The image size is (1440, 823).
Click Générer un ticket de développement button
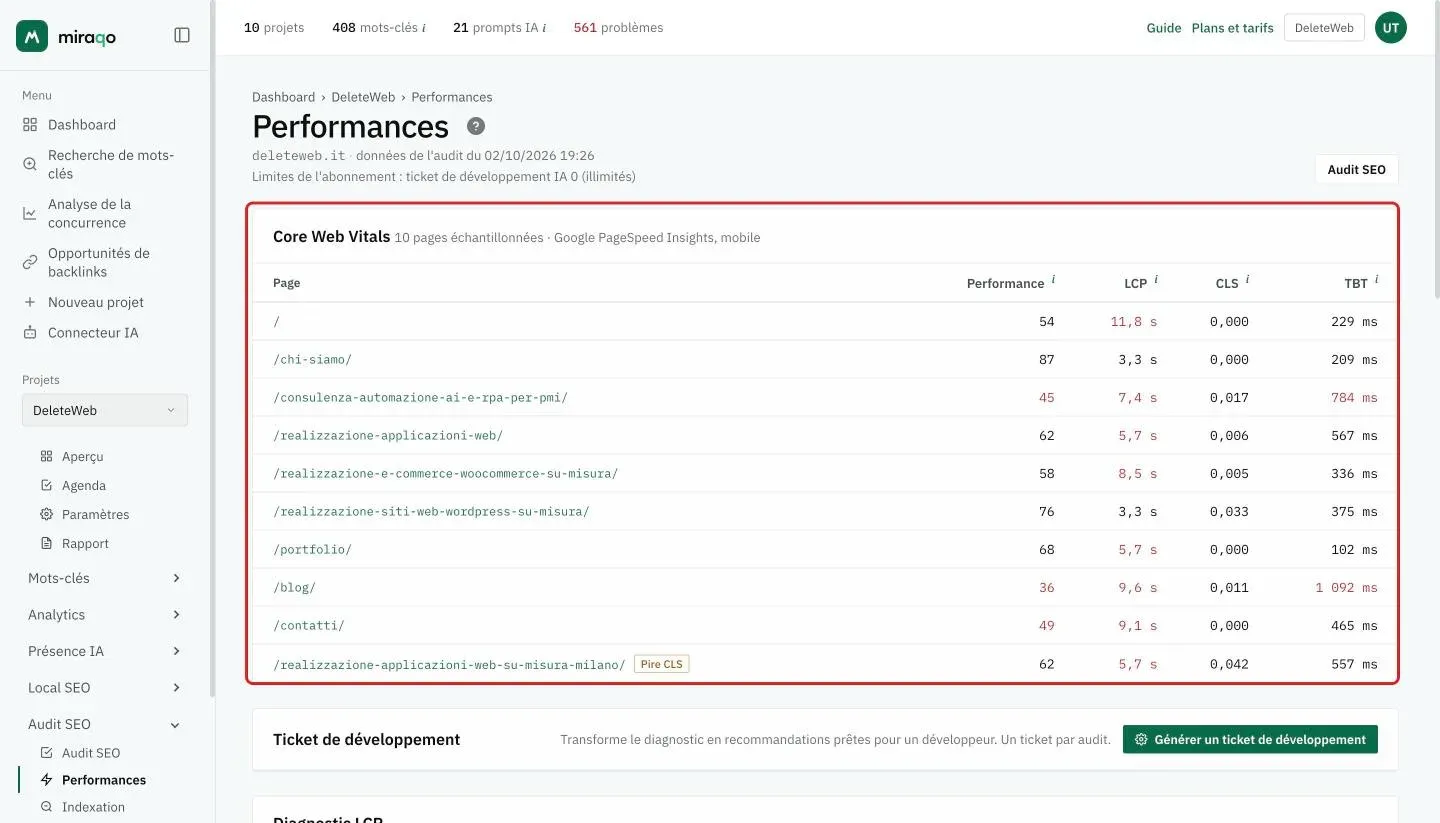coord(1250,740)
